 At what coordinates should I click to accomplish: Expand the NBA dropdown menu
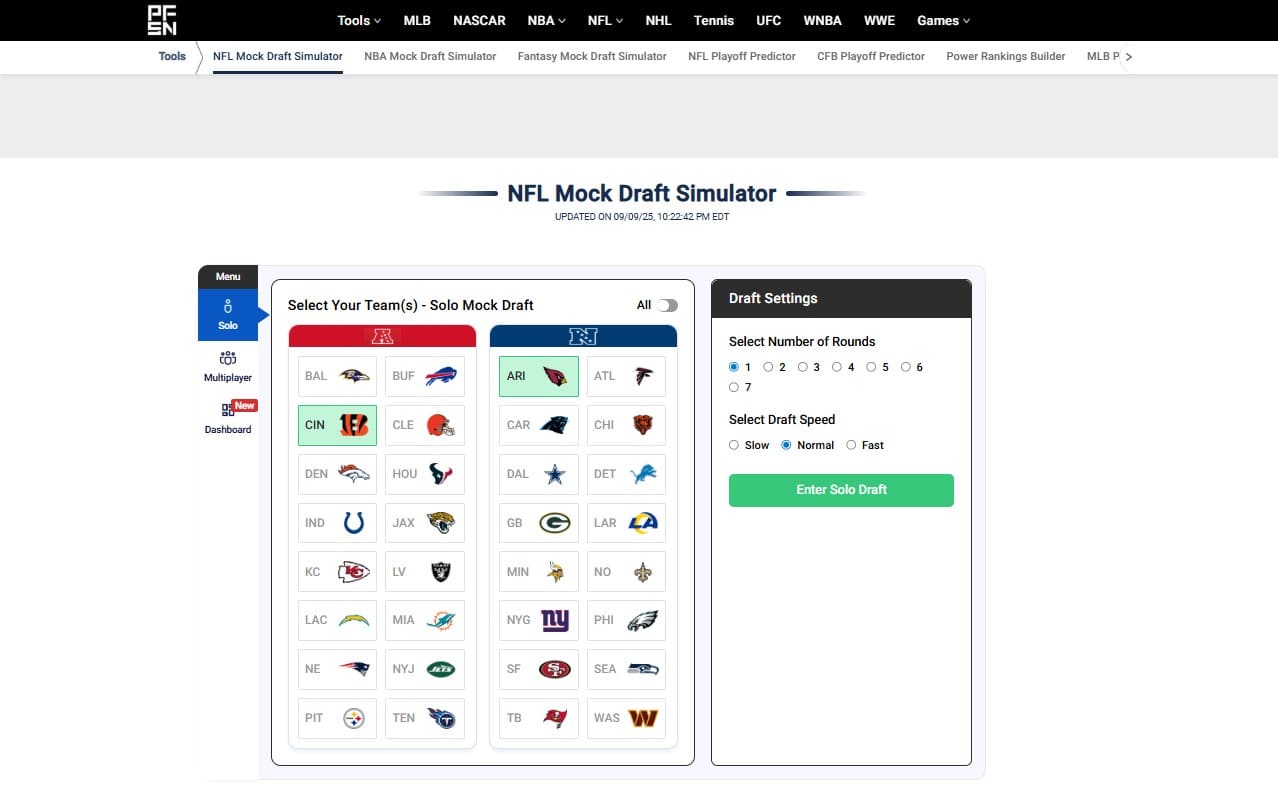546,20
